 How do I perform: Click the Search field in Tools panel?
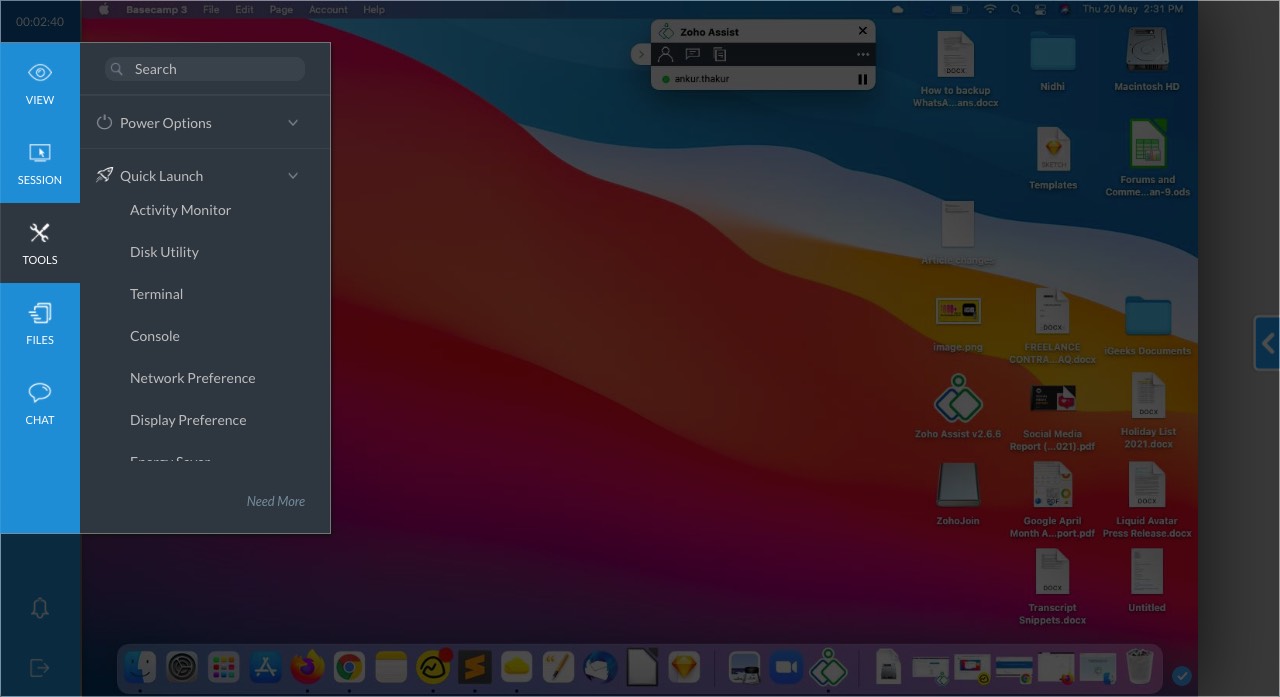[x=205, y=69]
